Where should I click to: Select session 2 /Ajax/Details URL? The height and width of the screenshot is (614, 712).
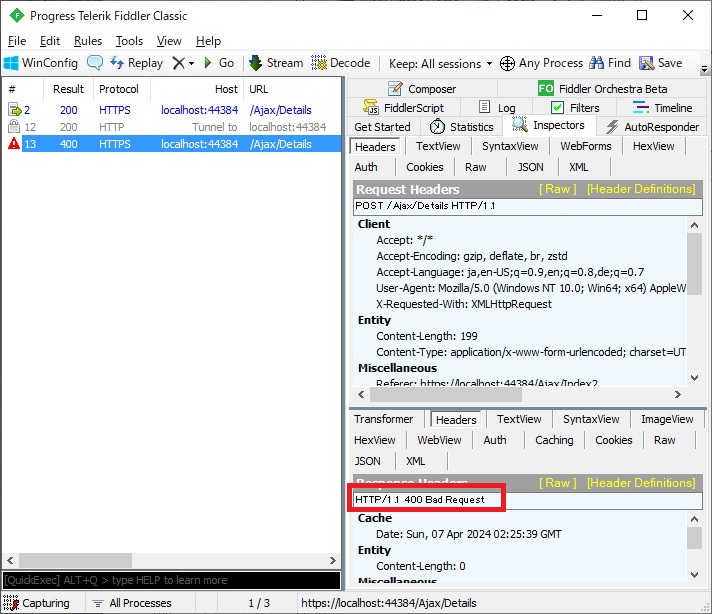point(280,110)
